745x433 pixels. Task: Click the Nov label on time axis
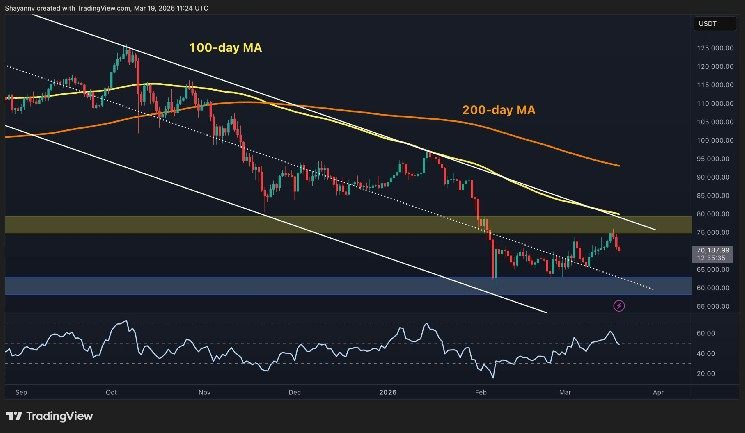click(x=204, y=394)
